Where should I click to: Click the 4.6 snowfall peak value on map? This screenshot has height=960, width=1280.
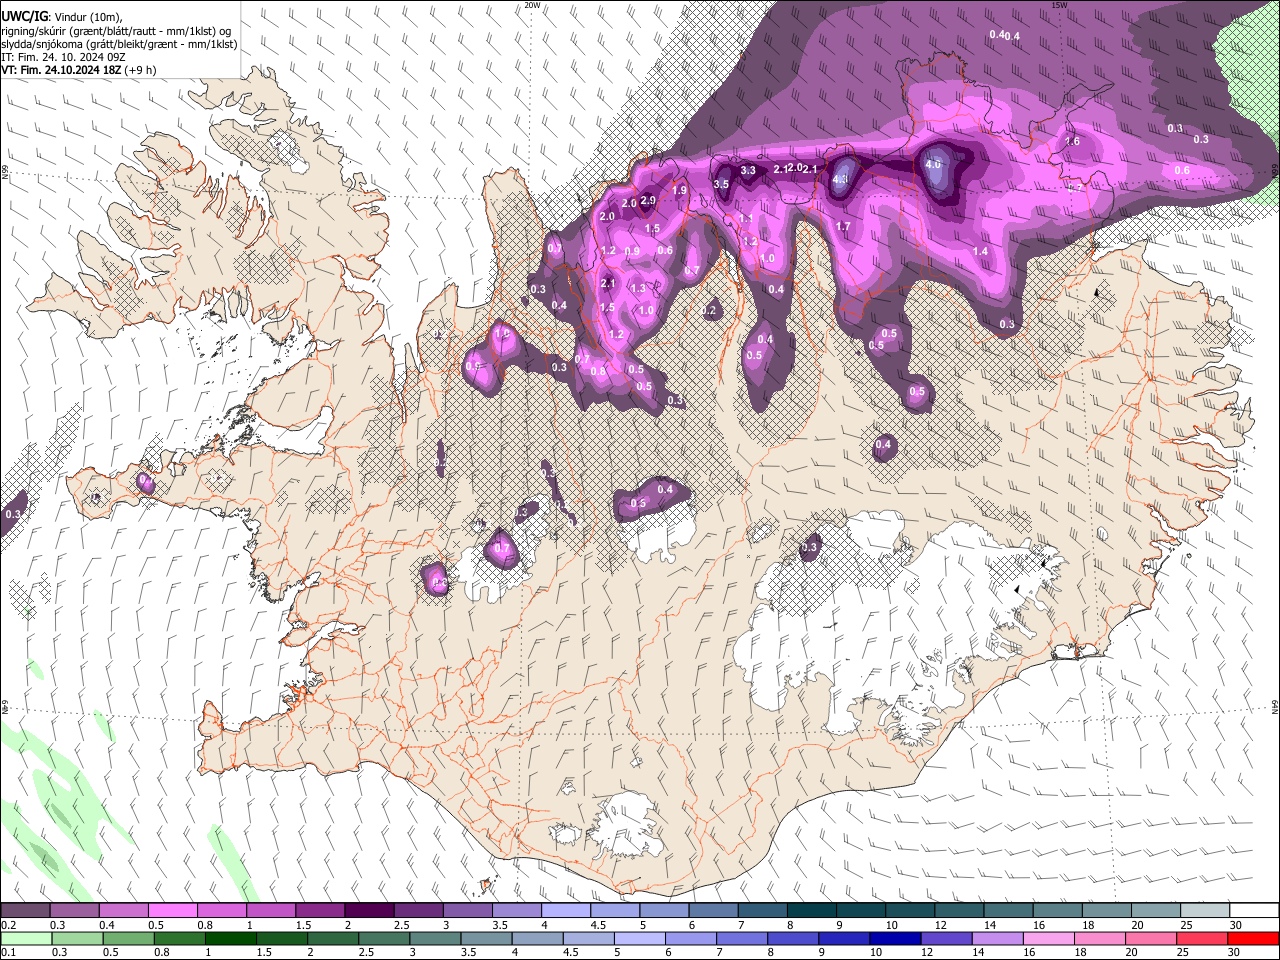point(934,164)
